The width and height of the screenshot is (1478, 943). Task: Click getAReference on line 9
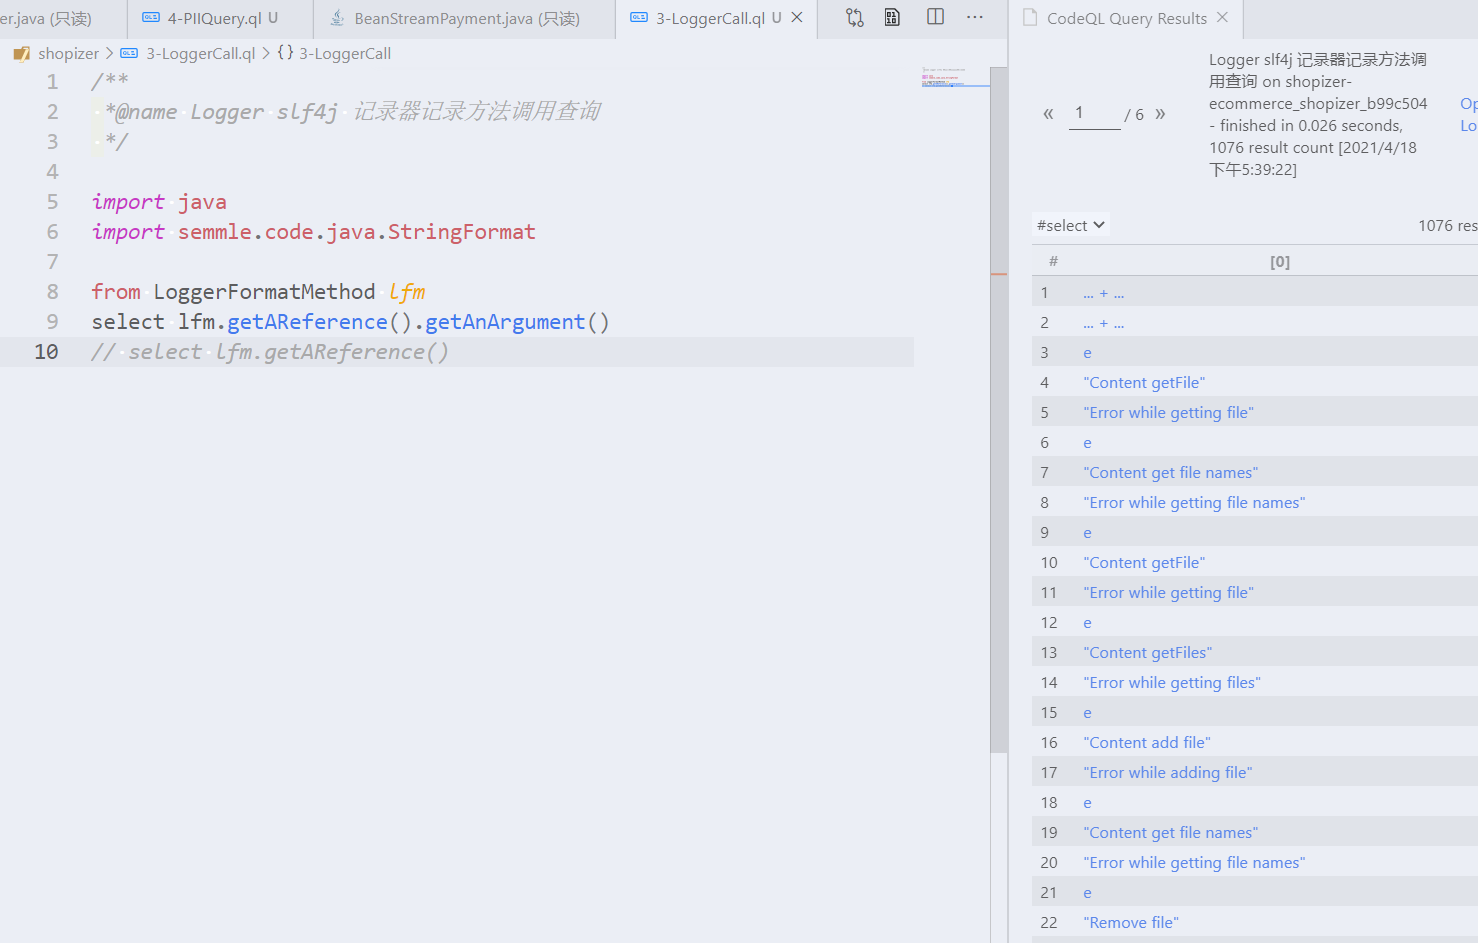(307, 322)
